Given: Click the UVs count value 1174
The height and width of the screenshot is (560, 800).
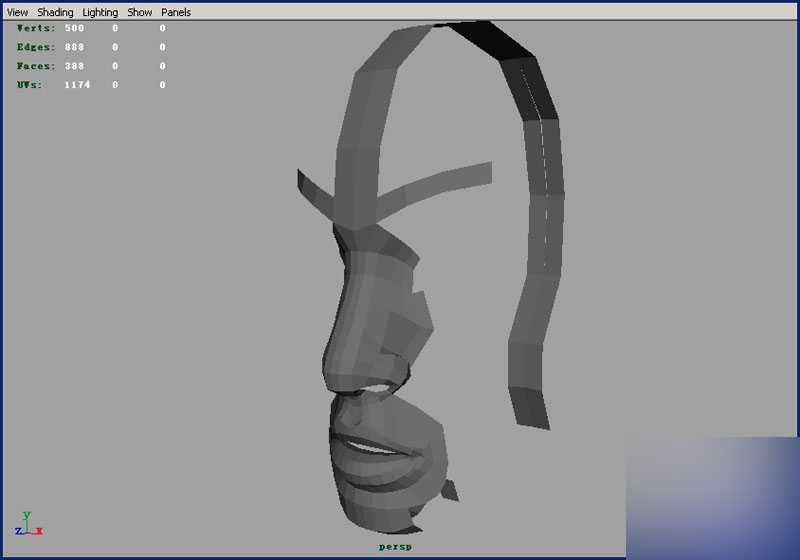Looking at the screenshot, I should (78, 85).
